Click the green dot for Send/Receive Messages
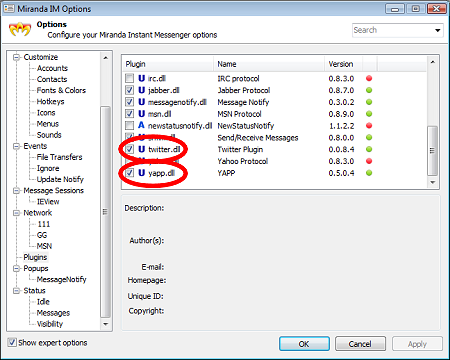 click(369, 137)
